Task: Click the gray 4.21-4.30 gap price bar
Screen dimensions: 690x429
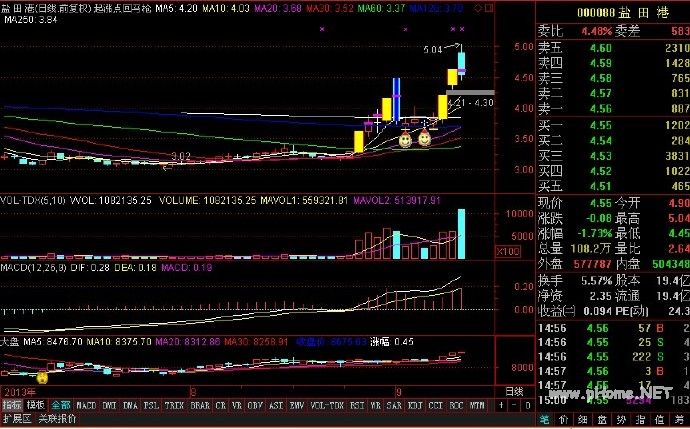Action: (470, 92)
